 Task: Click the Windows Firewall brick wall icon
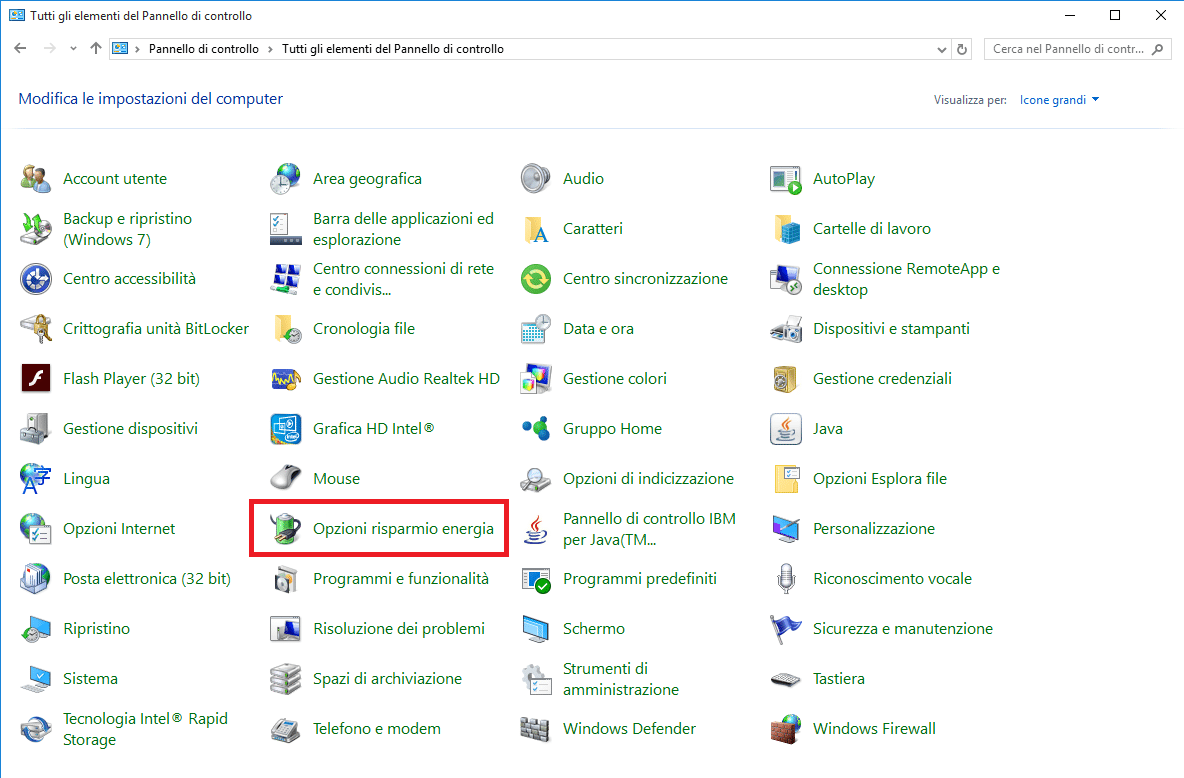[785, 728]
